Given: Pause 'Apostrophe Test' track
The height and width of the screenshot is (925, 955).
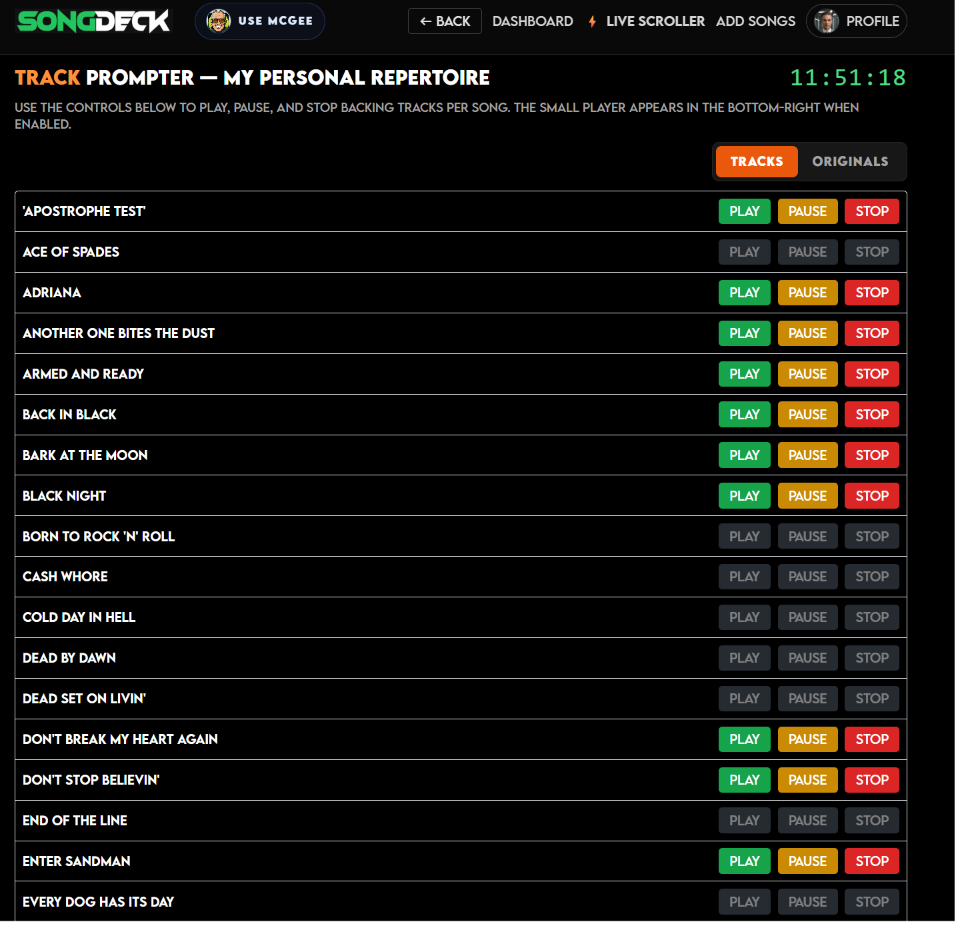Looking at the screenshot, I should click(x=808, y=211).
